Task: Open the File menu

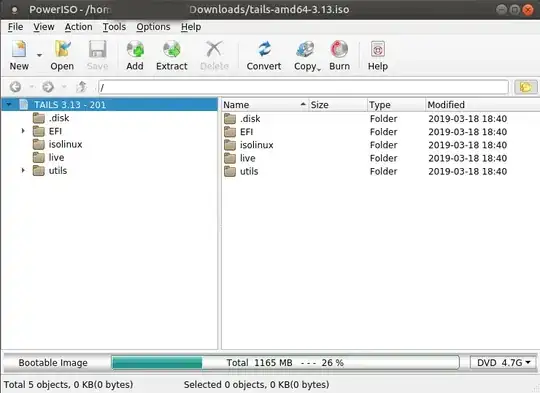Action: pyautogui.click(x=15, y=27)
